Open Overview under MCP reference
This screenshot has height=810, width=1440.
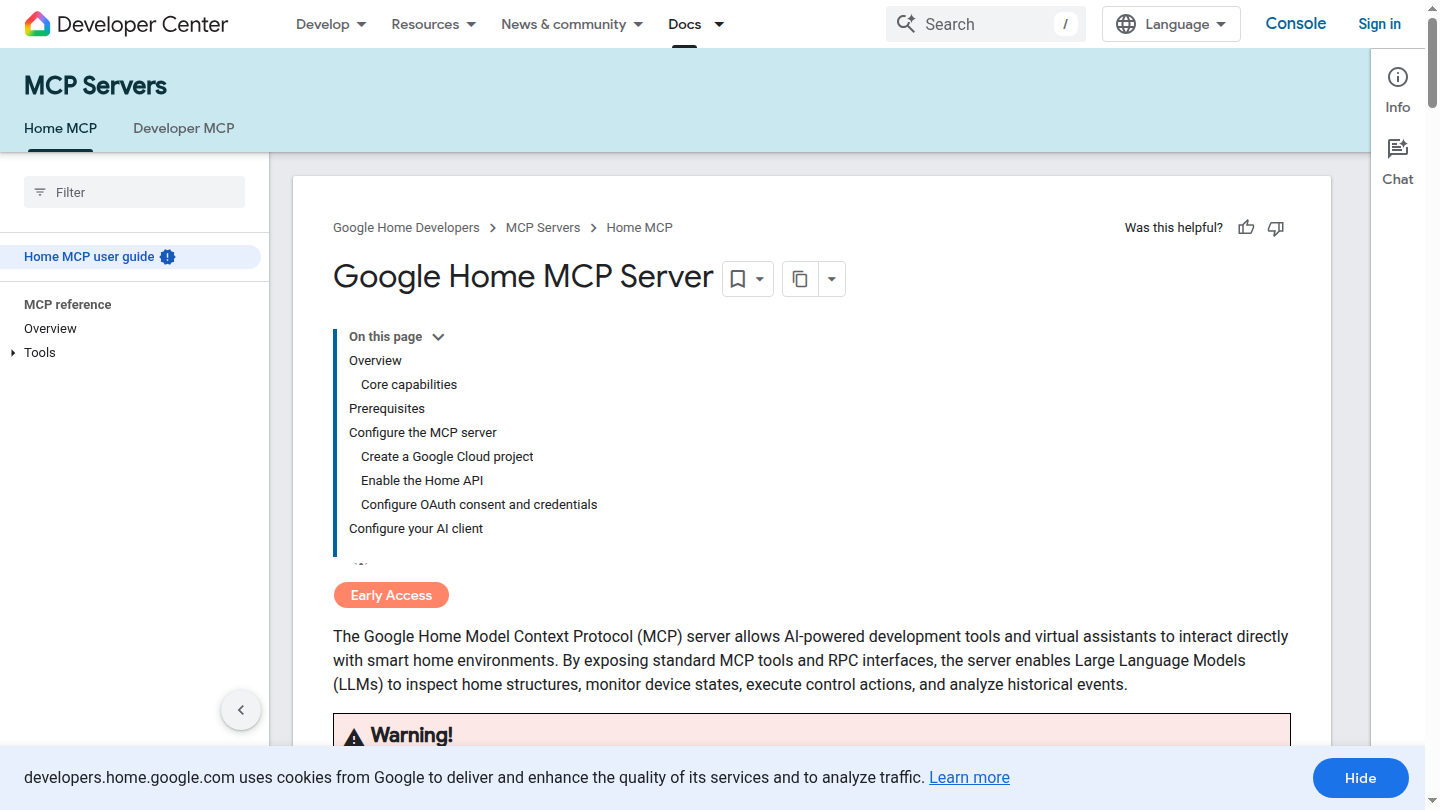[50, 329]
